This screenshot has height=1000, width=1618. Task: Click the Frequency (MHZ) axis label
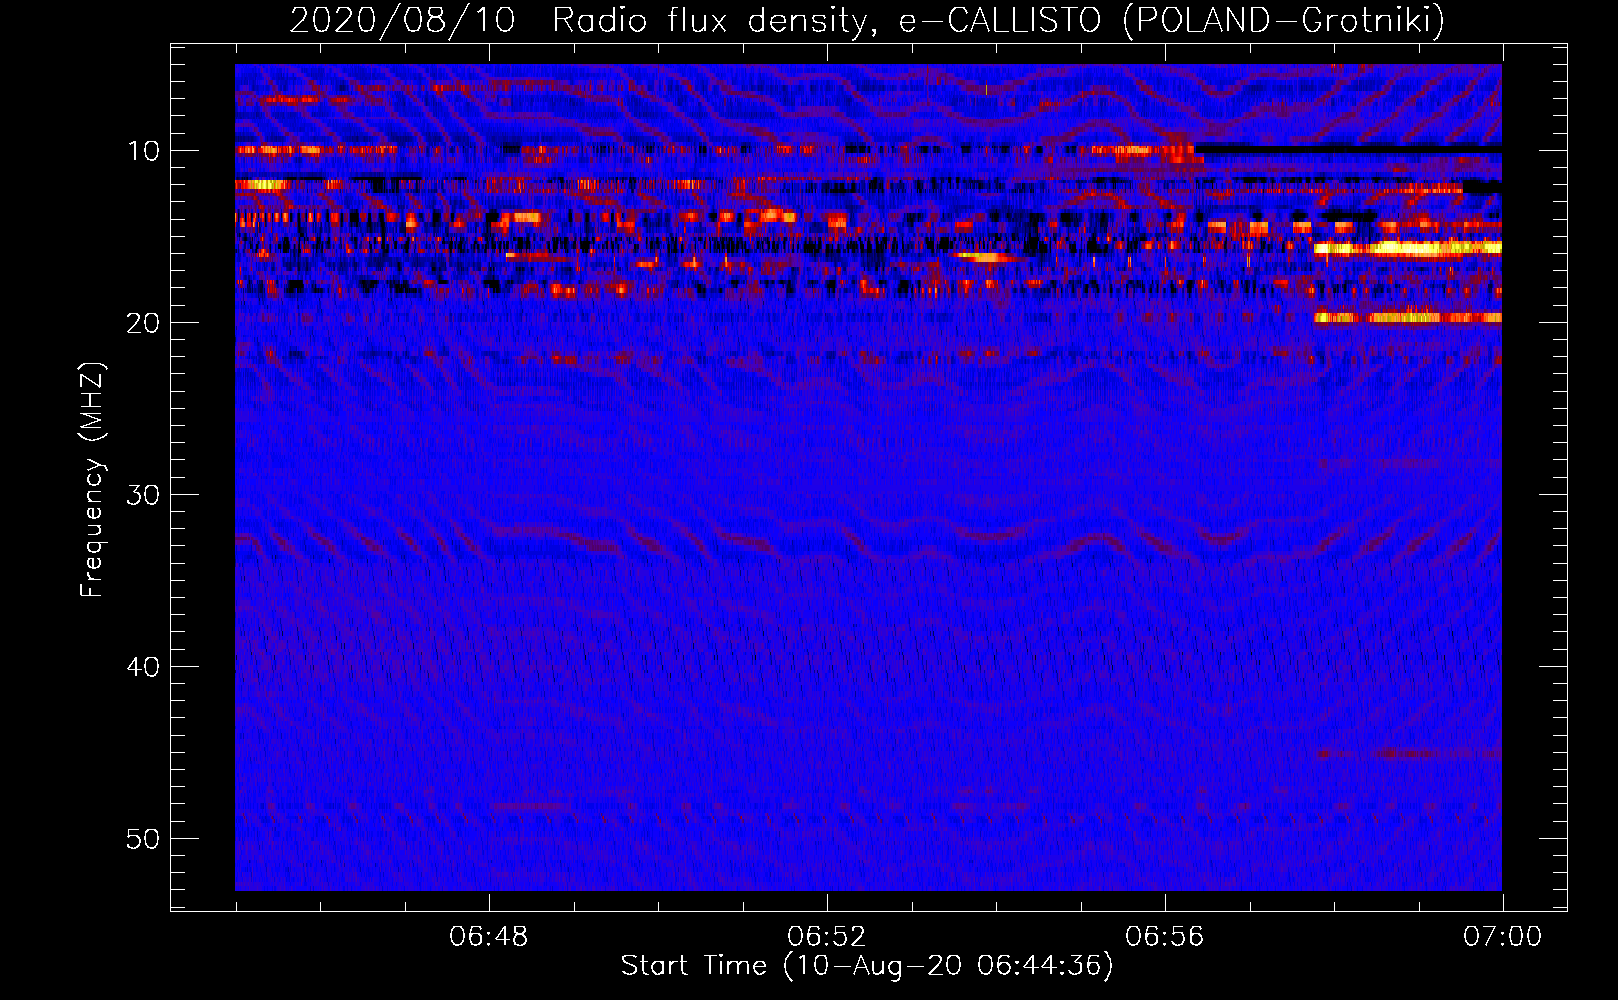tap(92, 480)
